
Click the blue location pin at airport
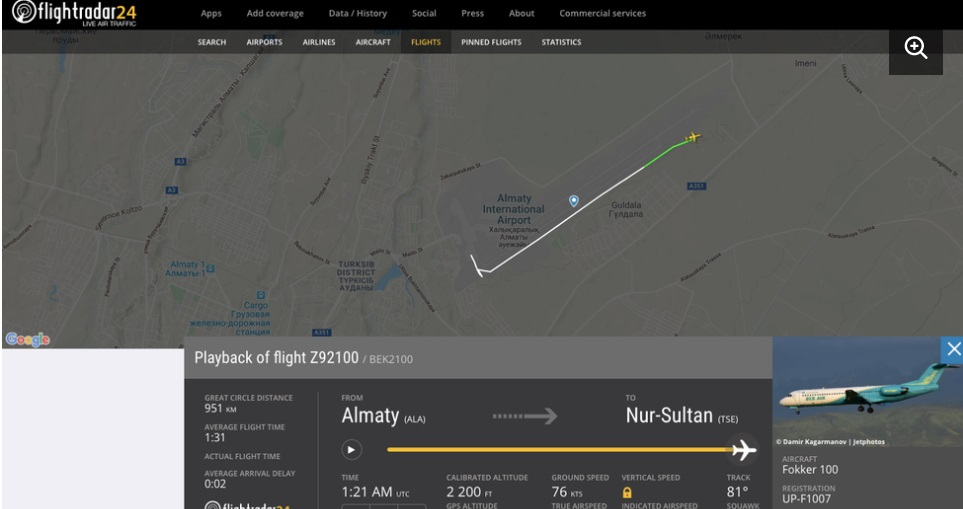pos(574,201)
